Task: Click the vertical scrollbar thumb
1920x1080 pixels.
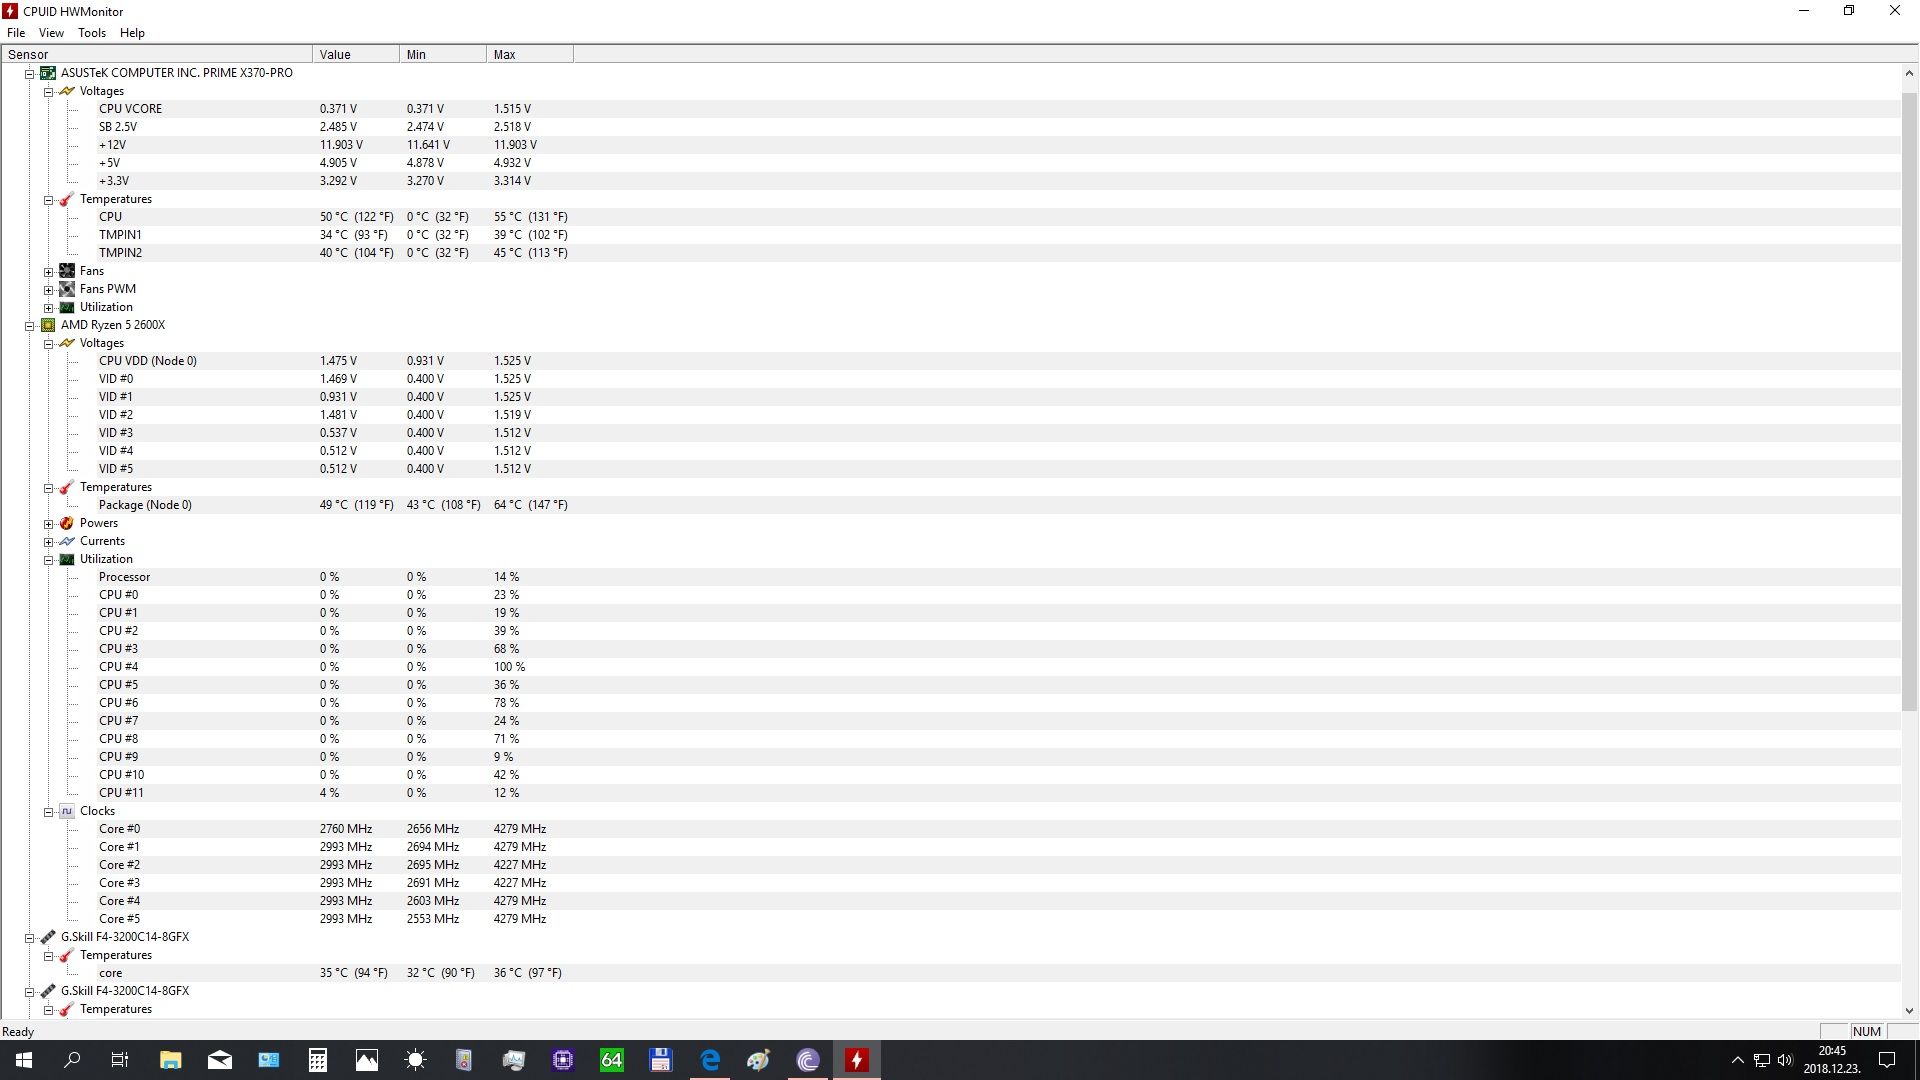Action: point(1909,402)
